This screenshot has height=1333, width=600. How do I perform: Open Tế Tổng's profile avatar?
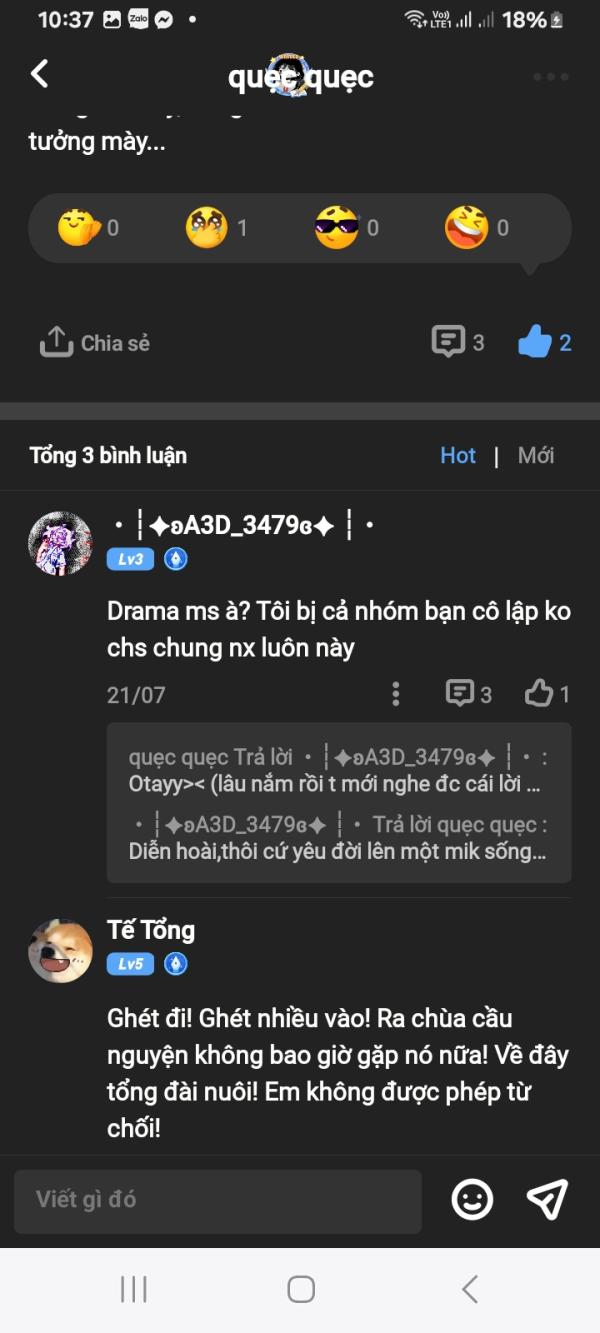60,951
